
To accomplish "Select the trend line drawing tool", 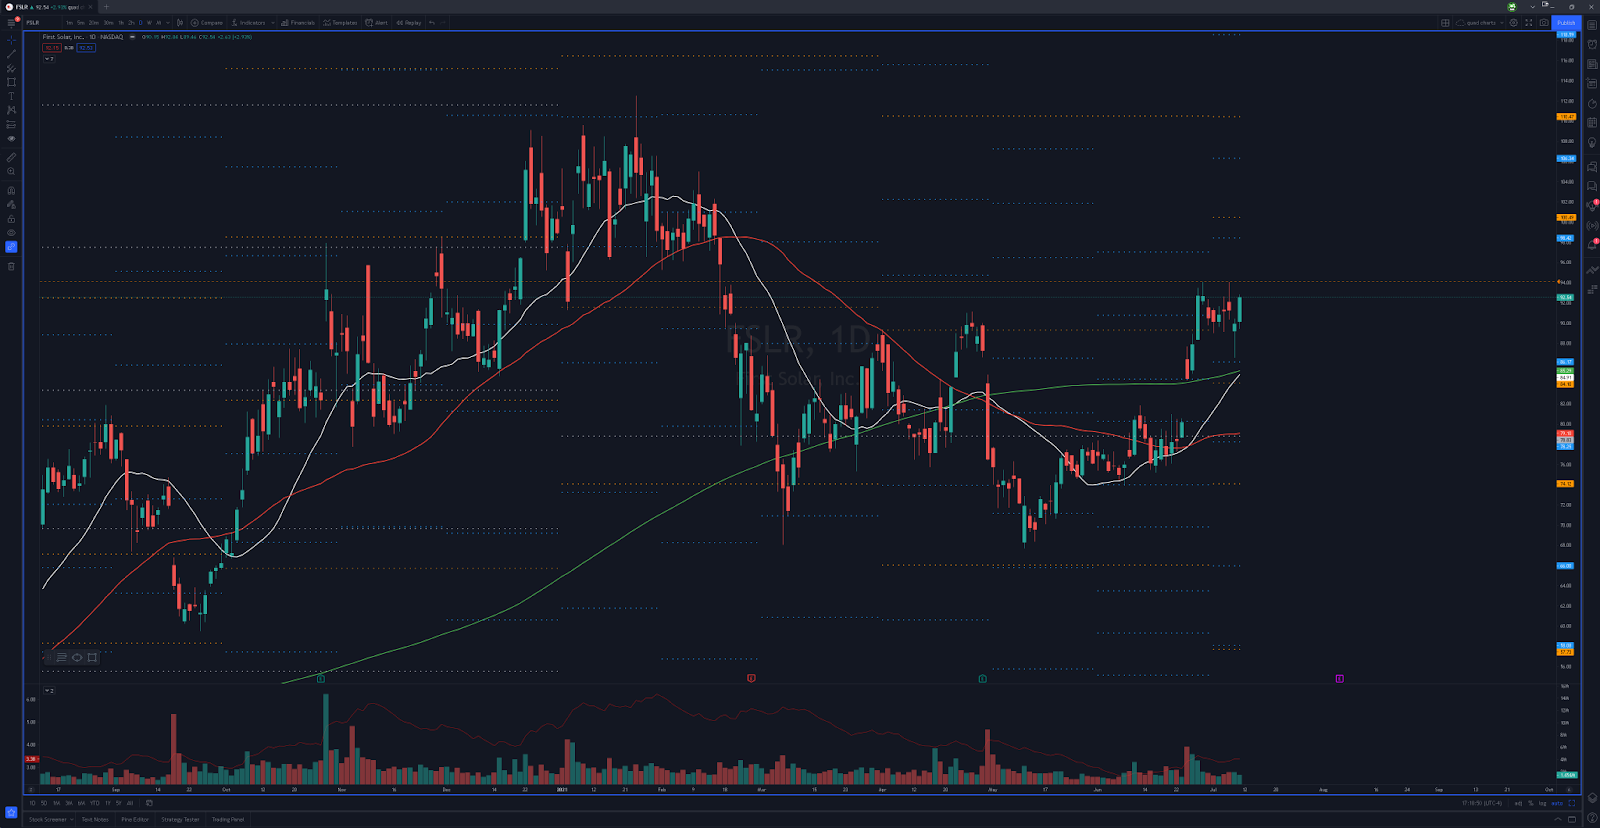I will pyautogui.click(x=11, y=55).
